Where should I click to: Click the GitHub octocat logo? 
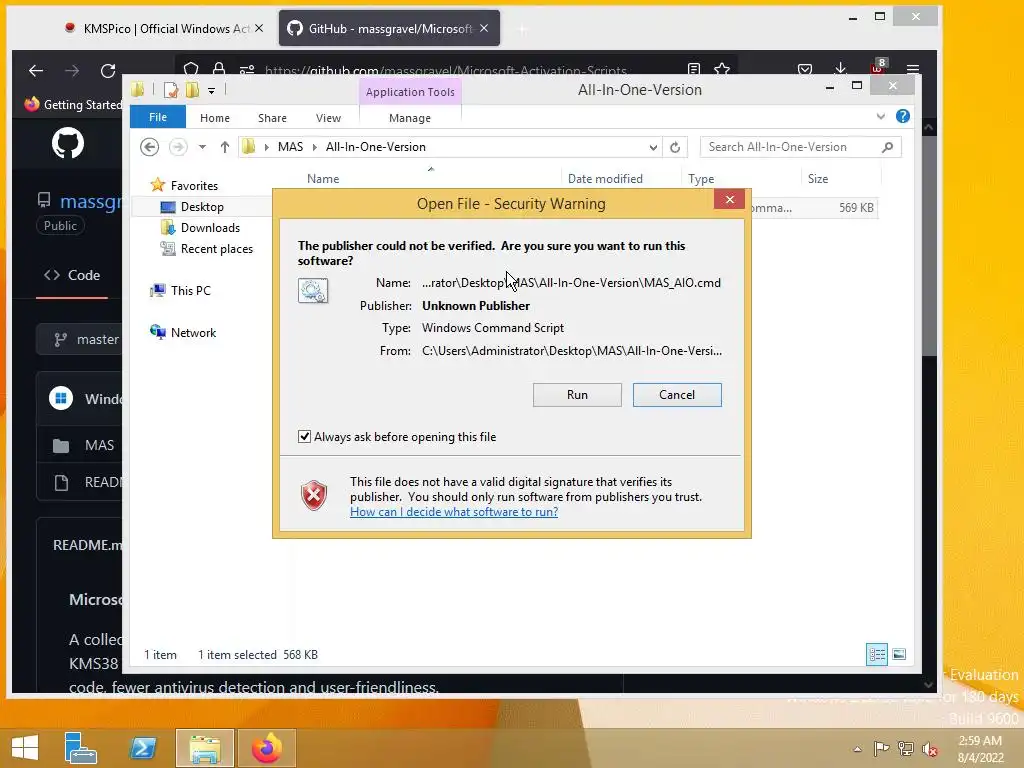[x=68, y=143]
